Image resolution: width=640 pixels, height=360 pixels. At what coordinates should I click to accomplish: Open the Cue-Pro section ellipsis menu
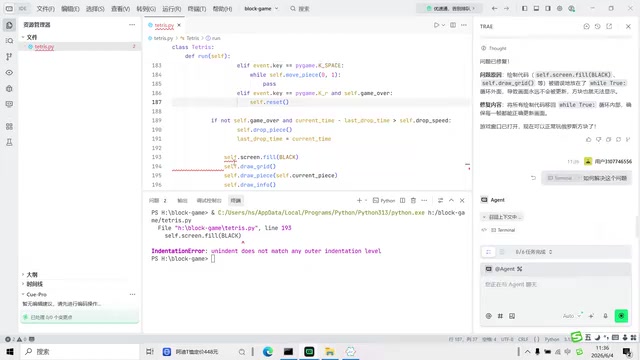coord(132,294)
